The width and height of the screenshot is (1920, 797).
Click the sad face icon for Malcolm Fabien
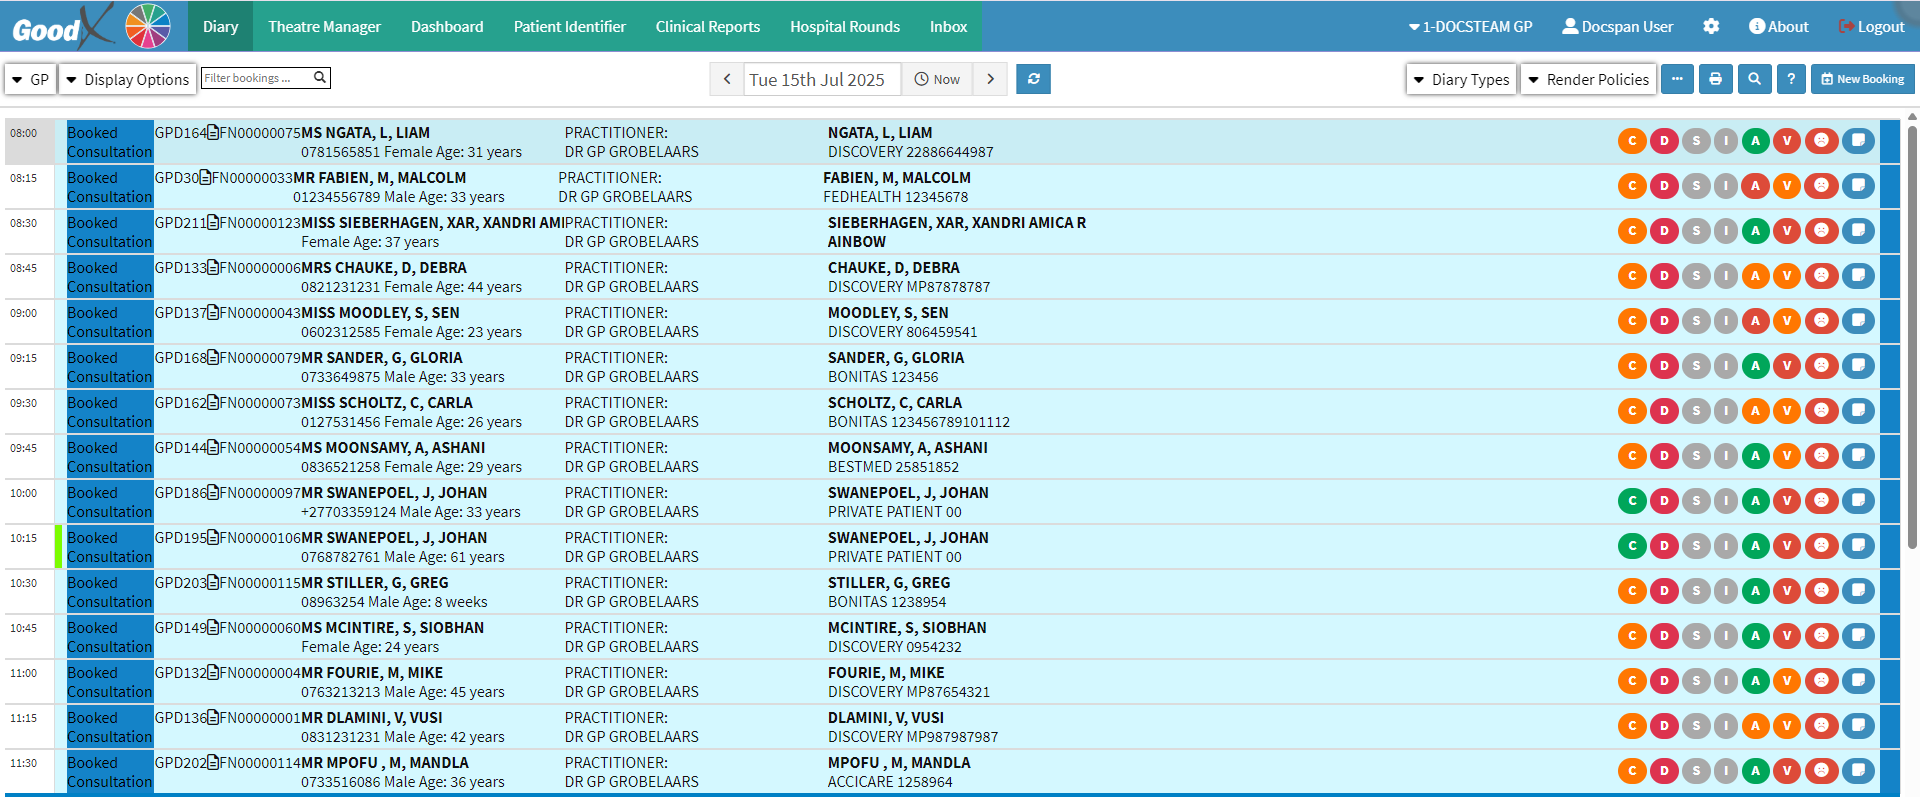click(1821, 186)
